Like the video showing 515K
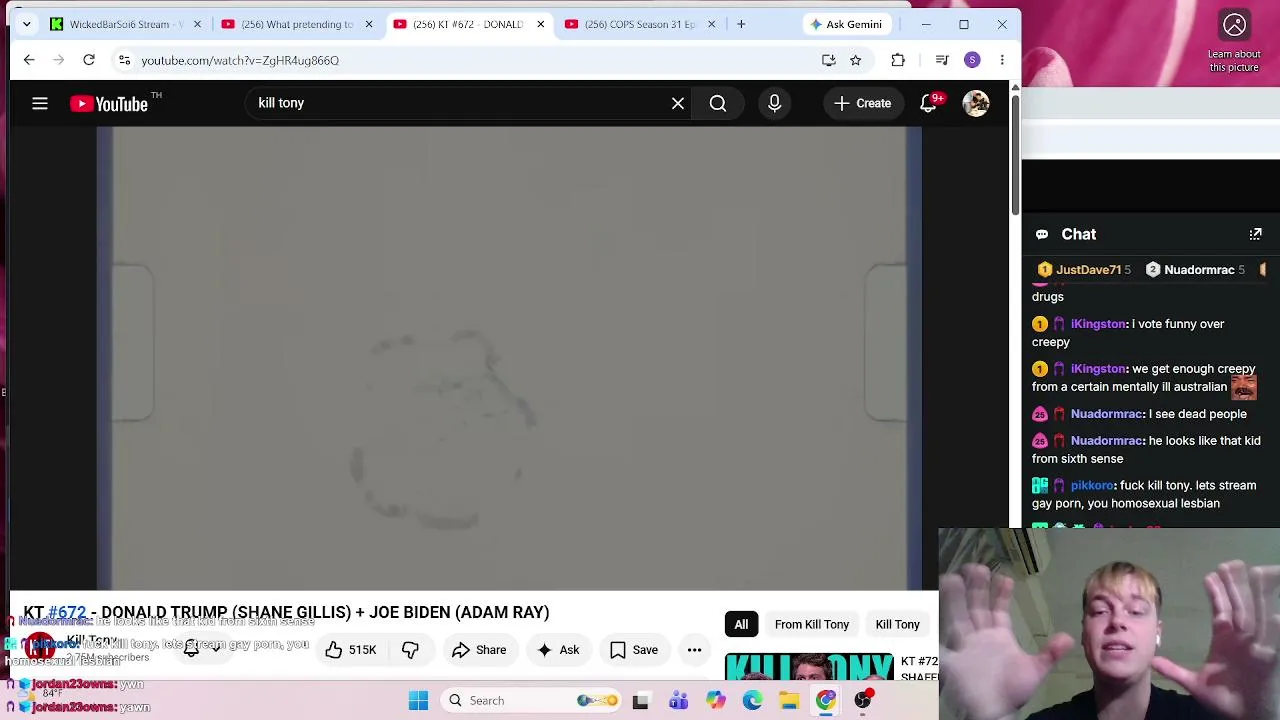The height and width of the screenshot is (720, 1280). pyautogui.click(x=351, y=650)
